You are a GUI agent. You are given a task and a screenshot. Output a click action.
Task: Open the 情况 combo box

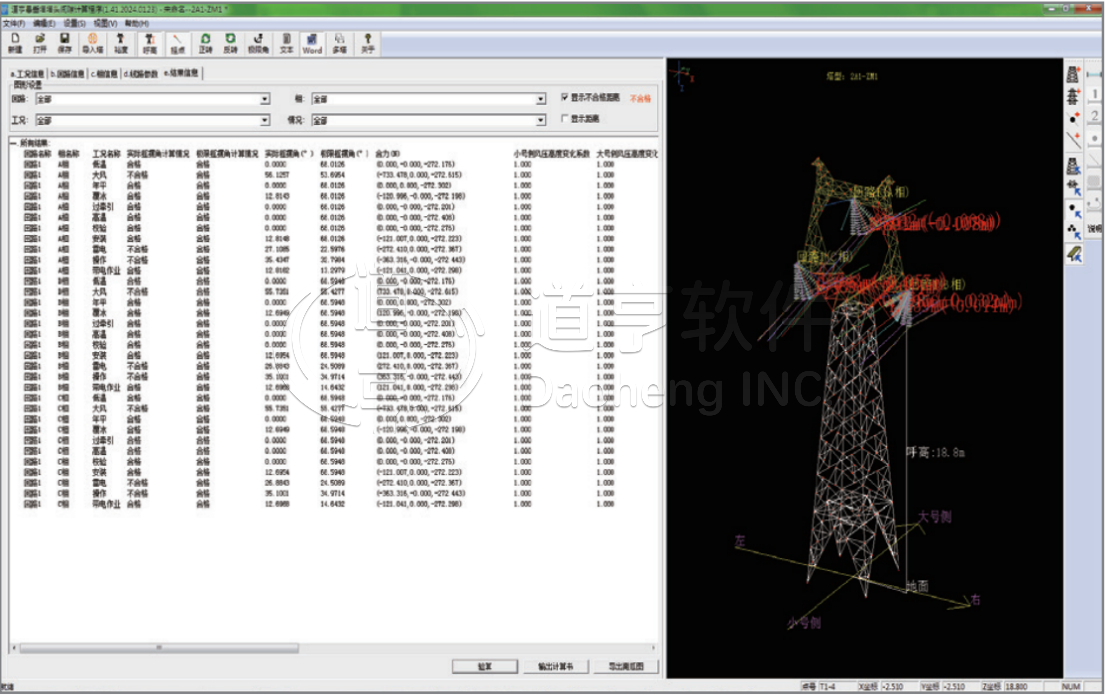(x=540, y=120)
